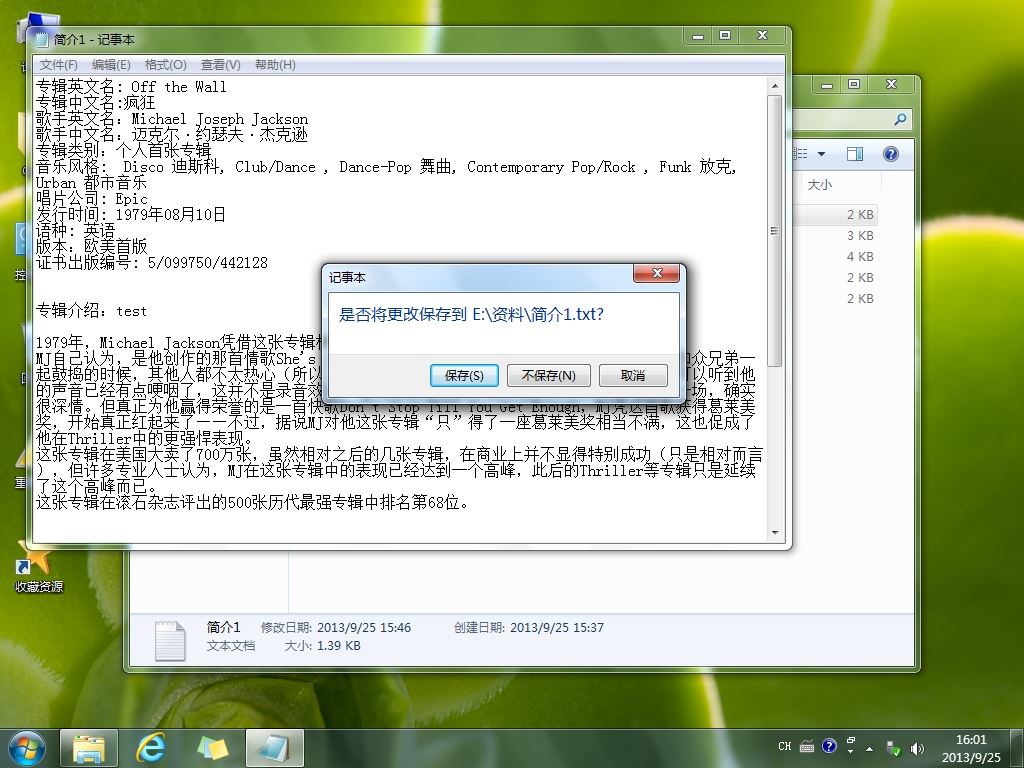The image size is (1024, 768).
Task: Open the 收藏资源 desktop shortcut
Action: [x=39, y=567]
